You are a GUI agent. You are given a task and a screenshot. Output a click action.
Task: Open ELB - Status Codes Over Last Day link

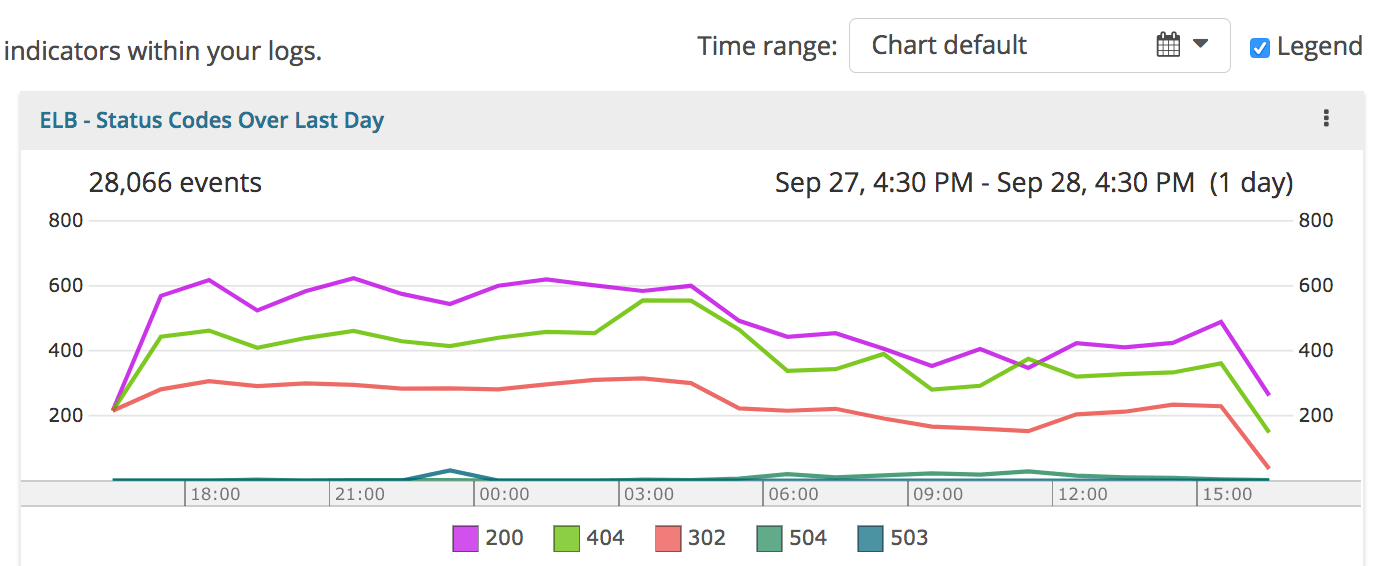(212, 120)
